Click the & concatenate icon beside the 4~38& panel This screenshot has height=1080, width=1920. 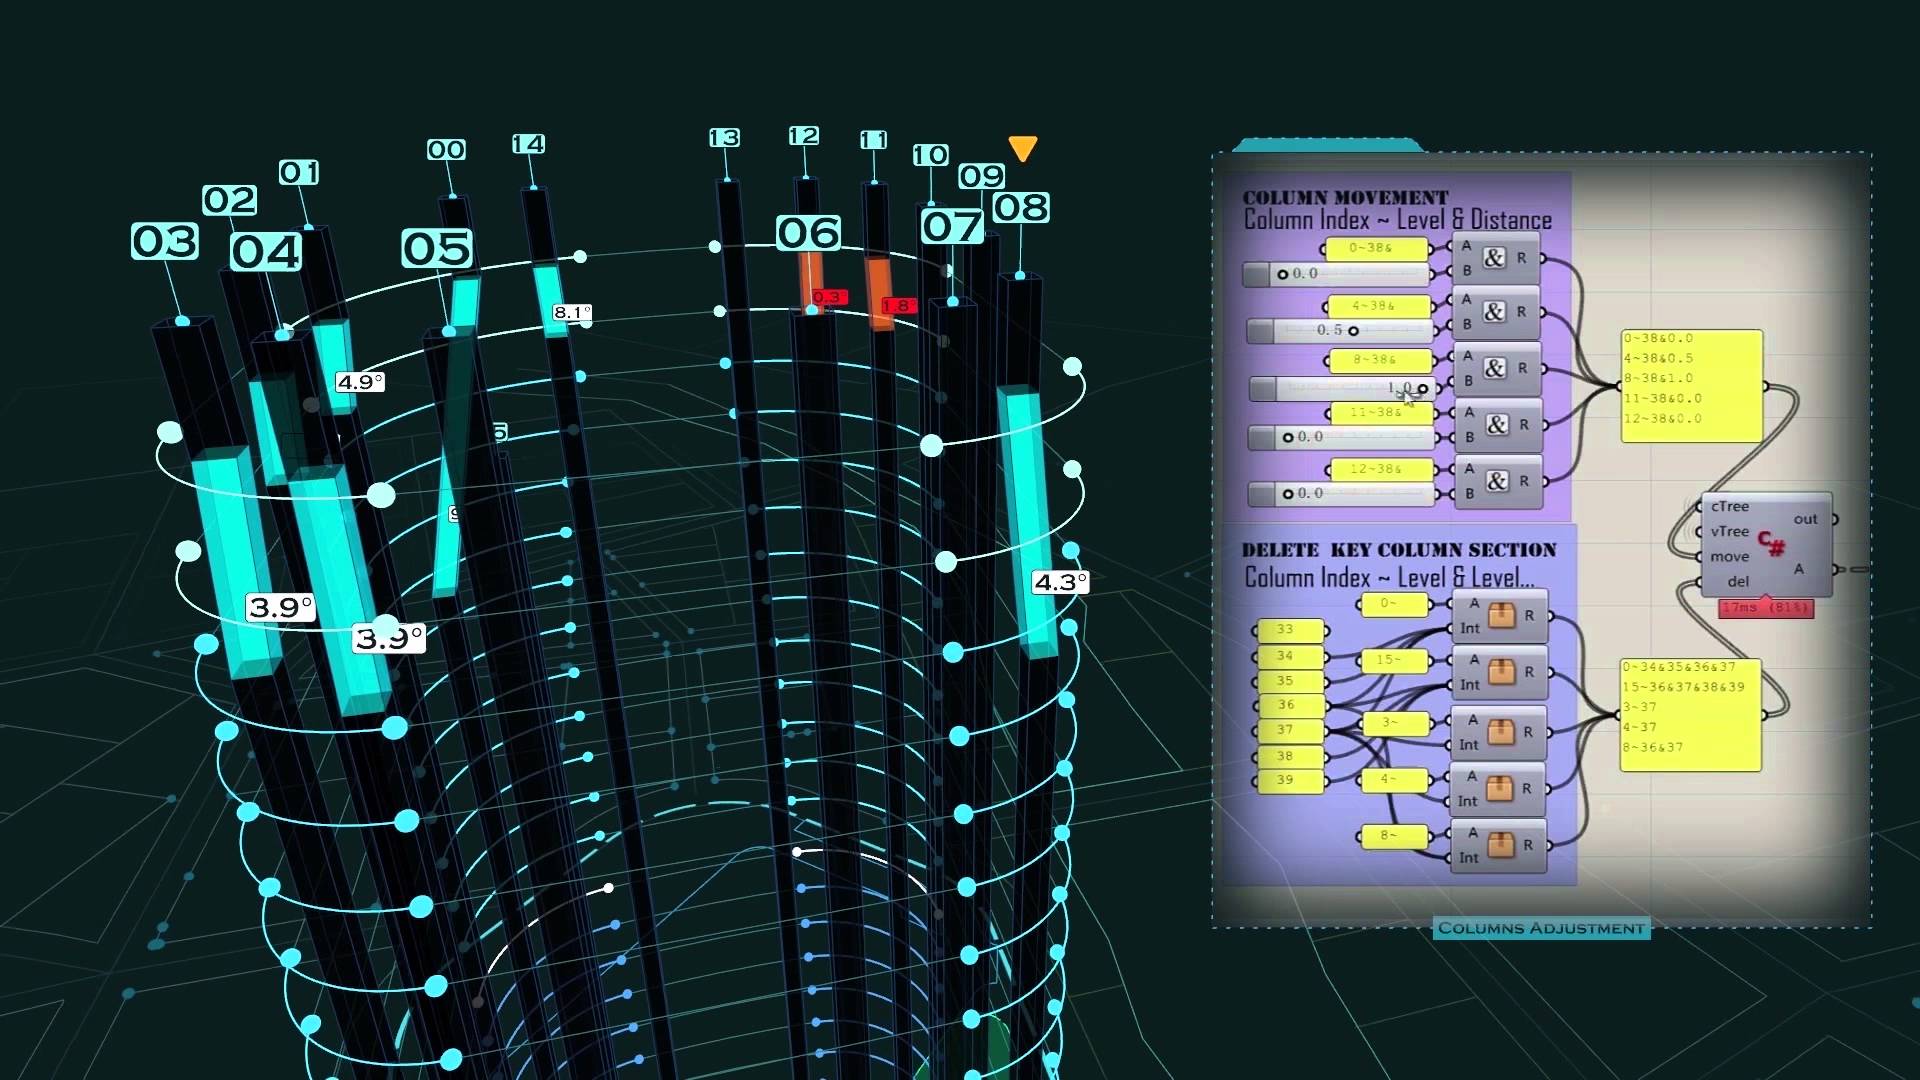(x=1494, y=312)
